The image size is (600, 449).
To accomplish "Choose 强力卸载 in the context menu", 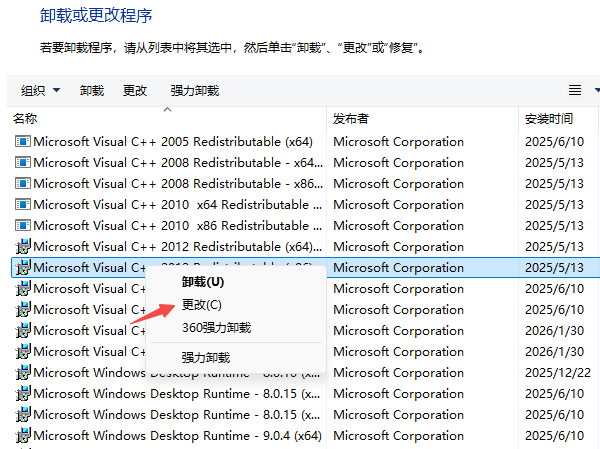I will [206, 358].
